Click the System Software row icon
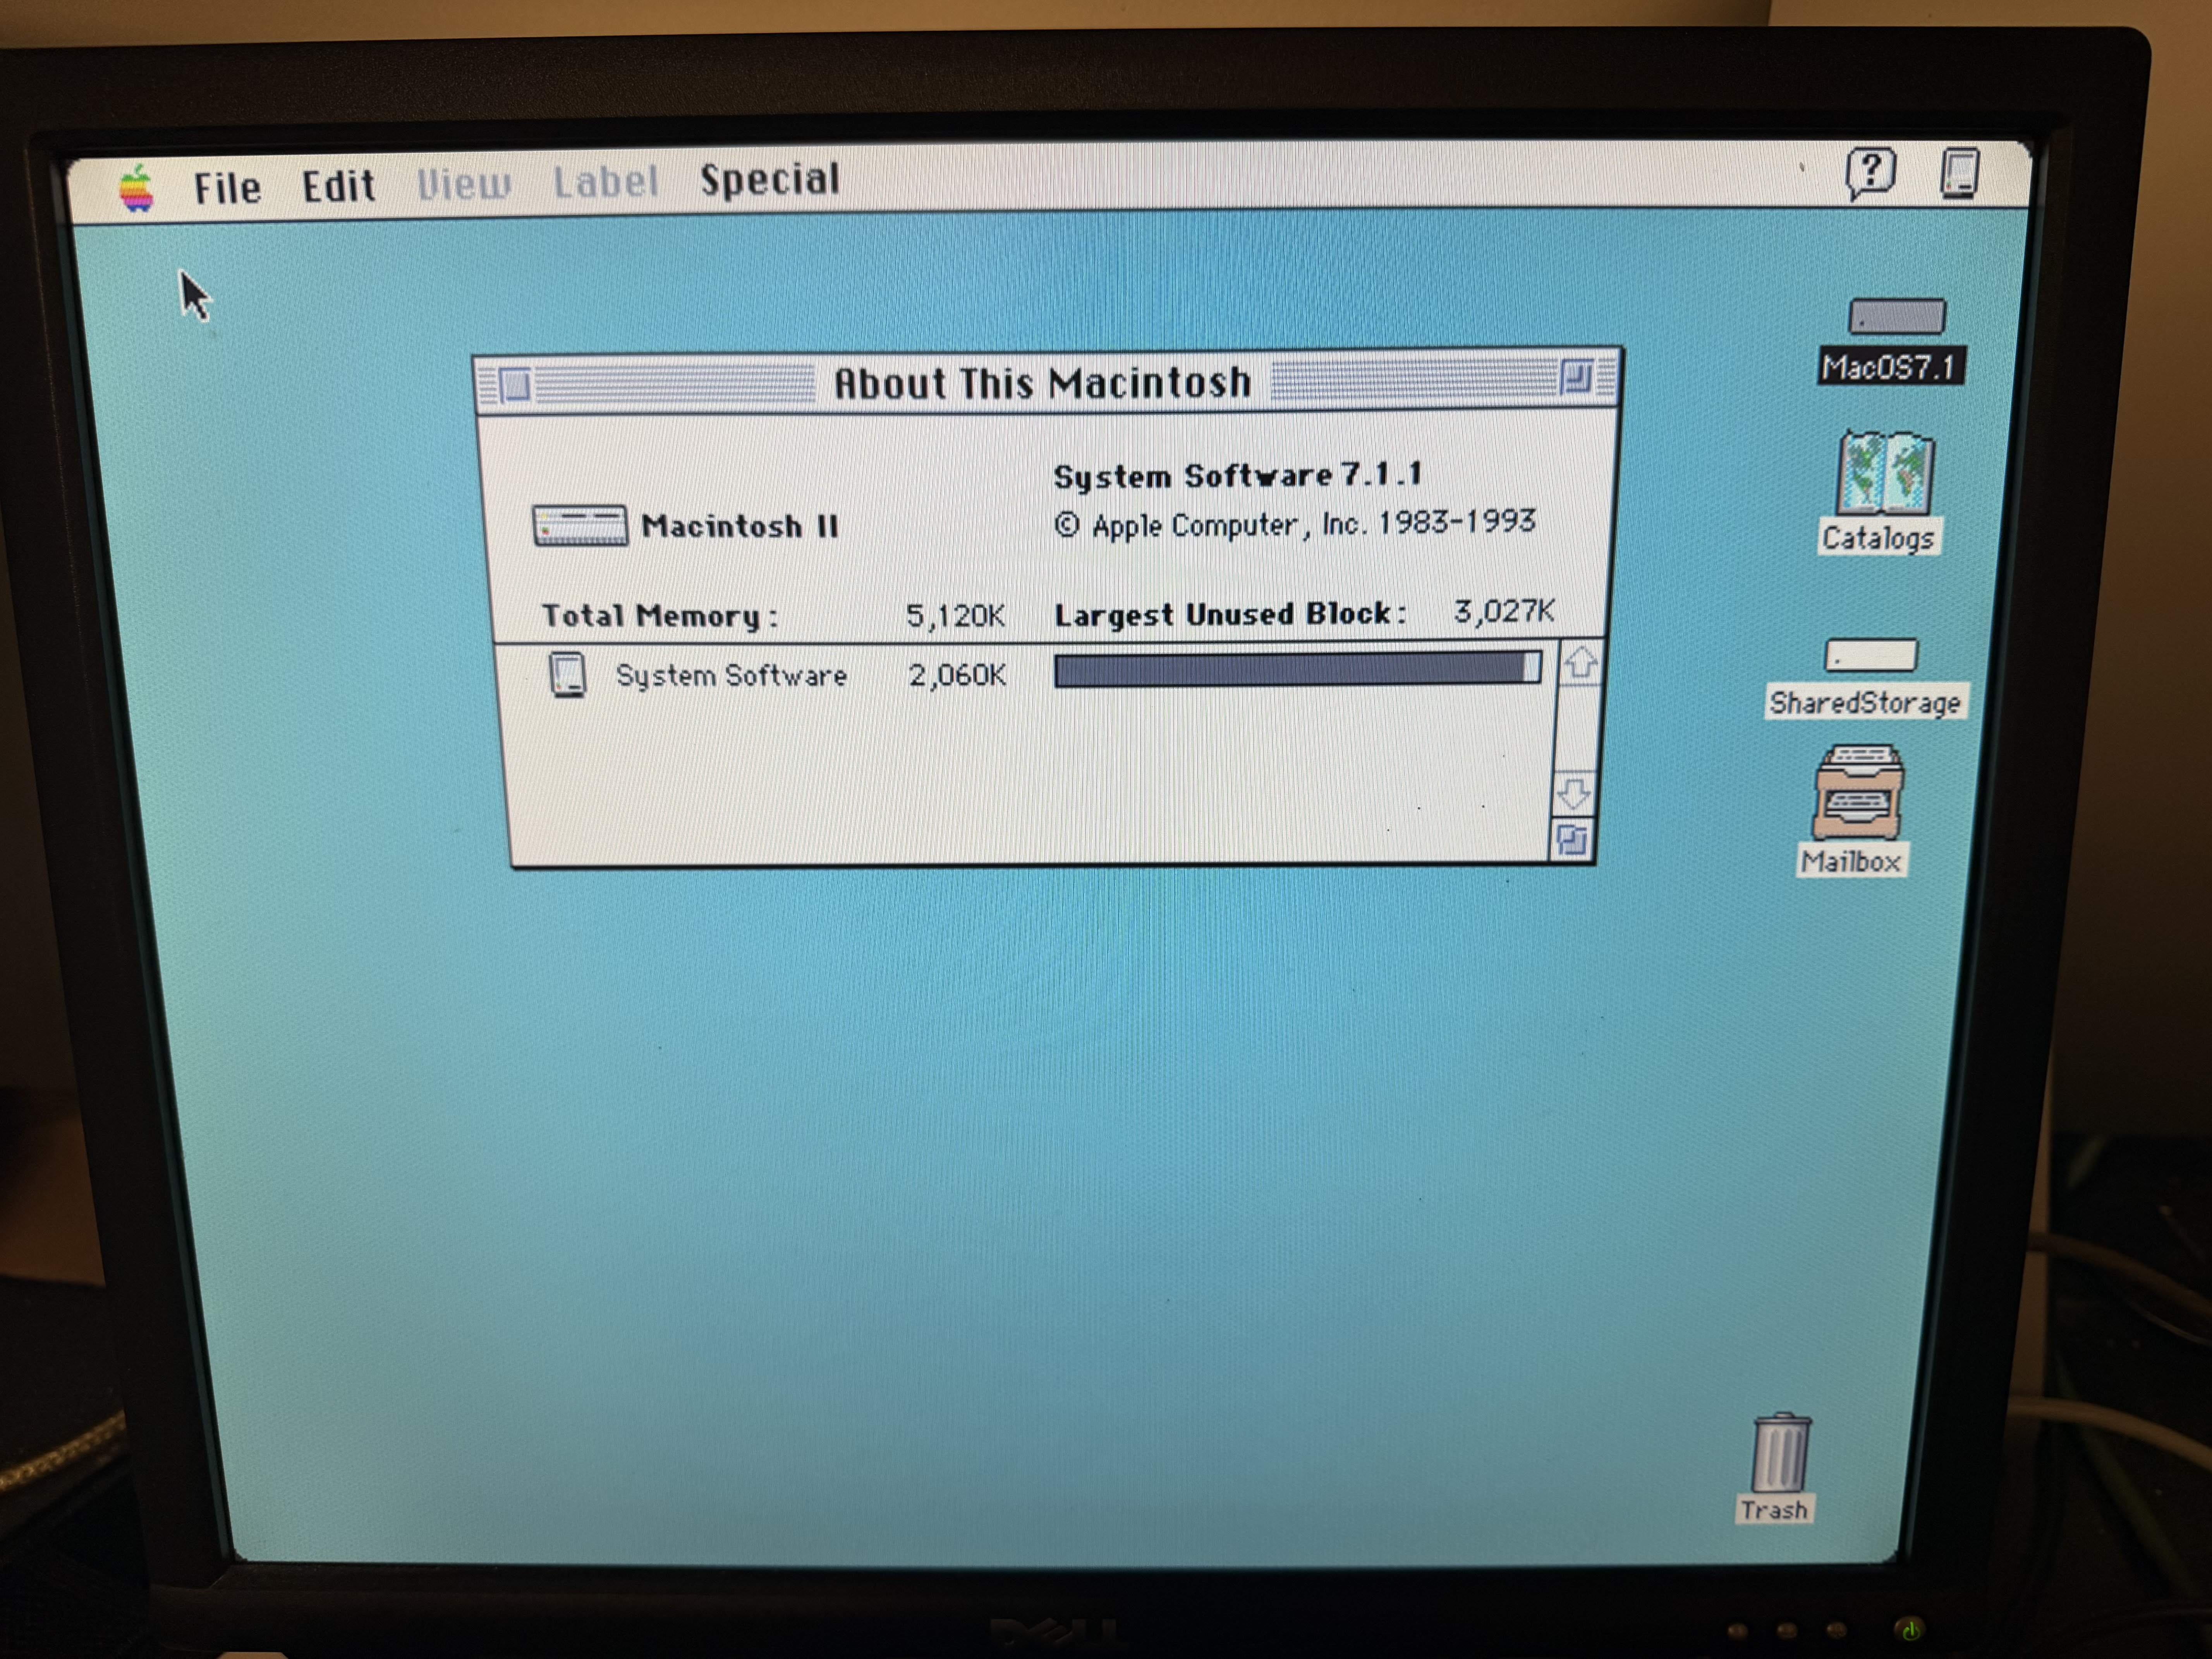The height and width of the screenshot is (1659, 2212). pos(567,675)
